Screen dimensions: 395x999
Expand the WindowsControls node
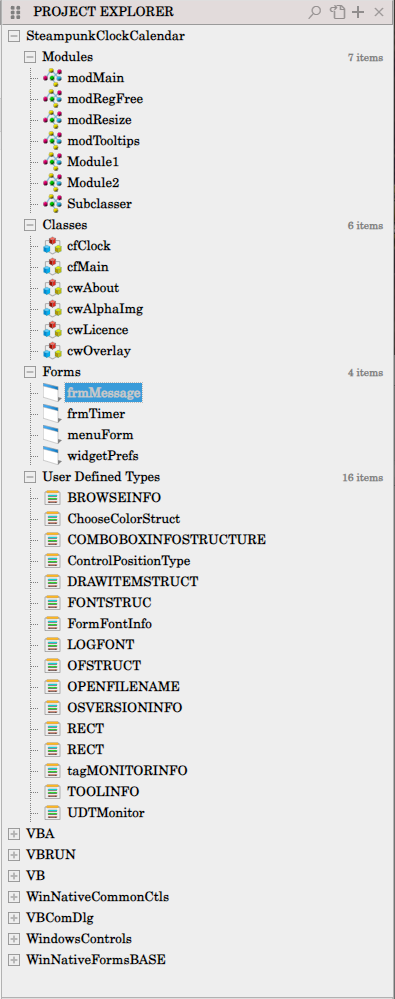tap(13, 939)
